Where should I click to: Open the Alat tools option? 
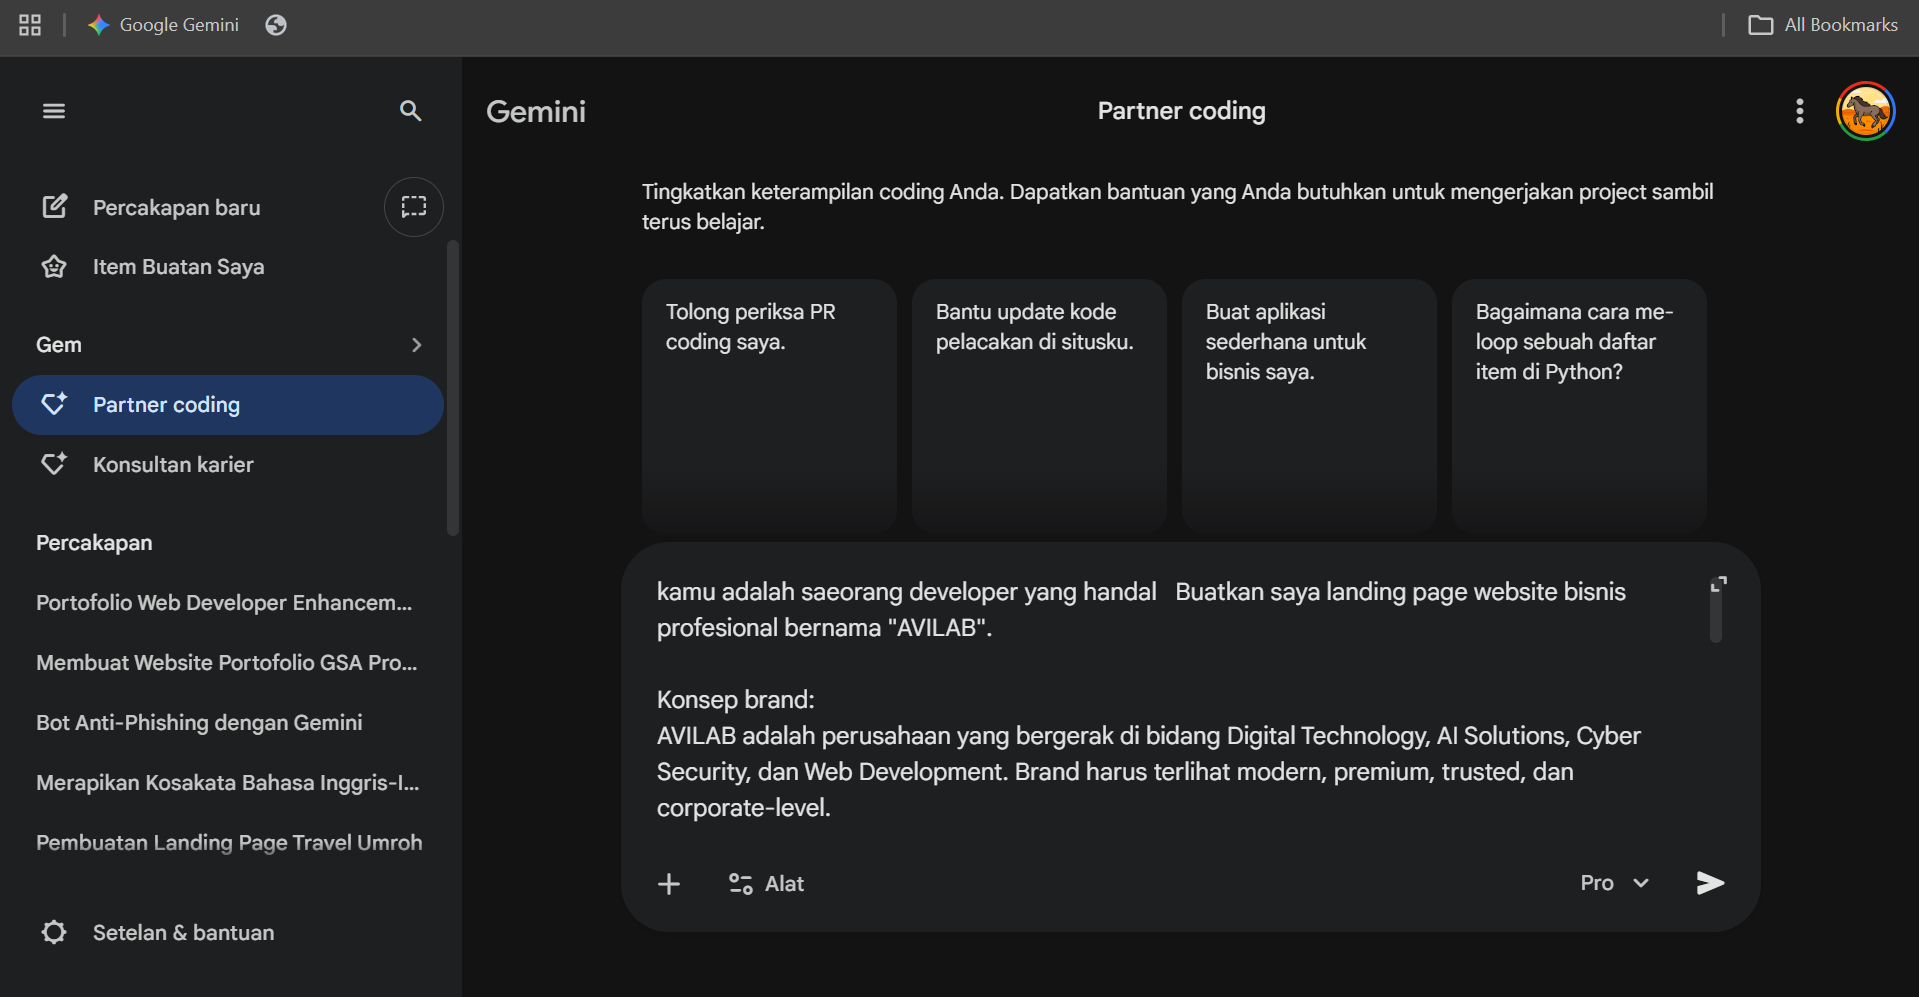pos(765,883)
